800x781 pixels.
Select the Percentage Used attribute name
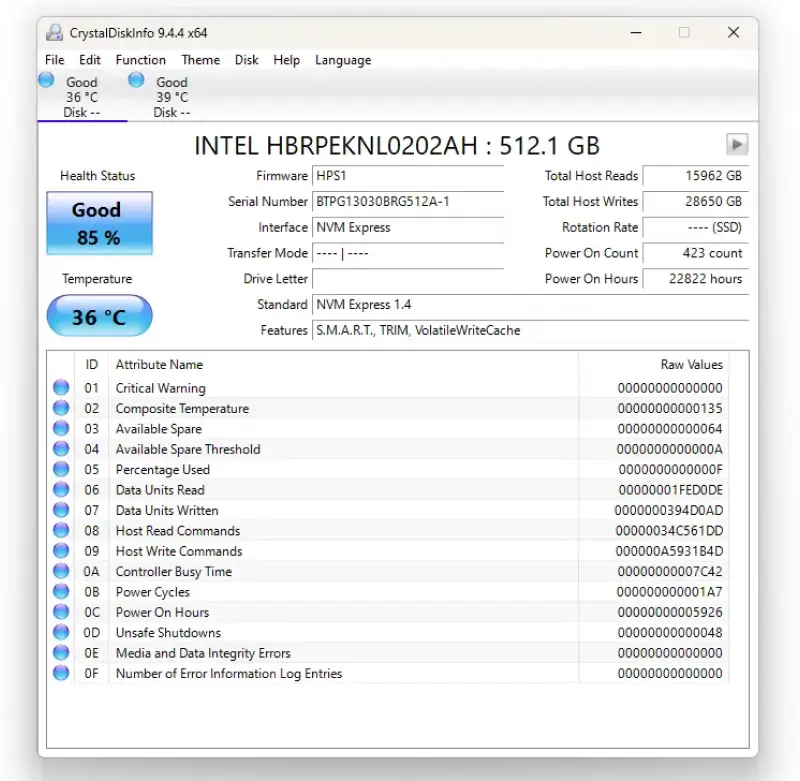point(163,470)
